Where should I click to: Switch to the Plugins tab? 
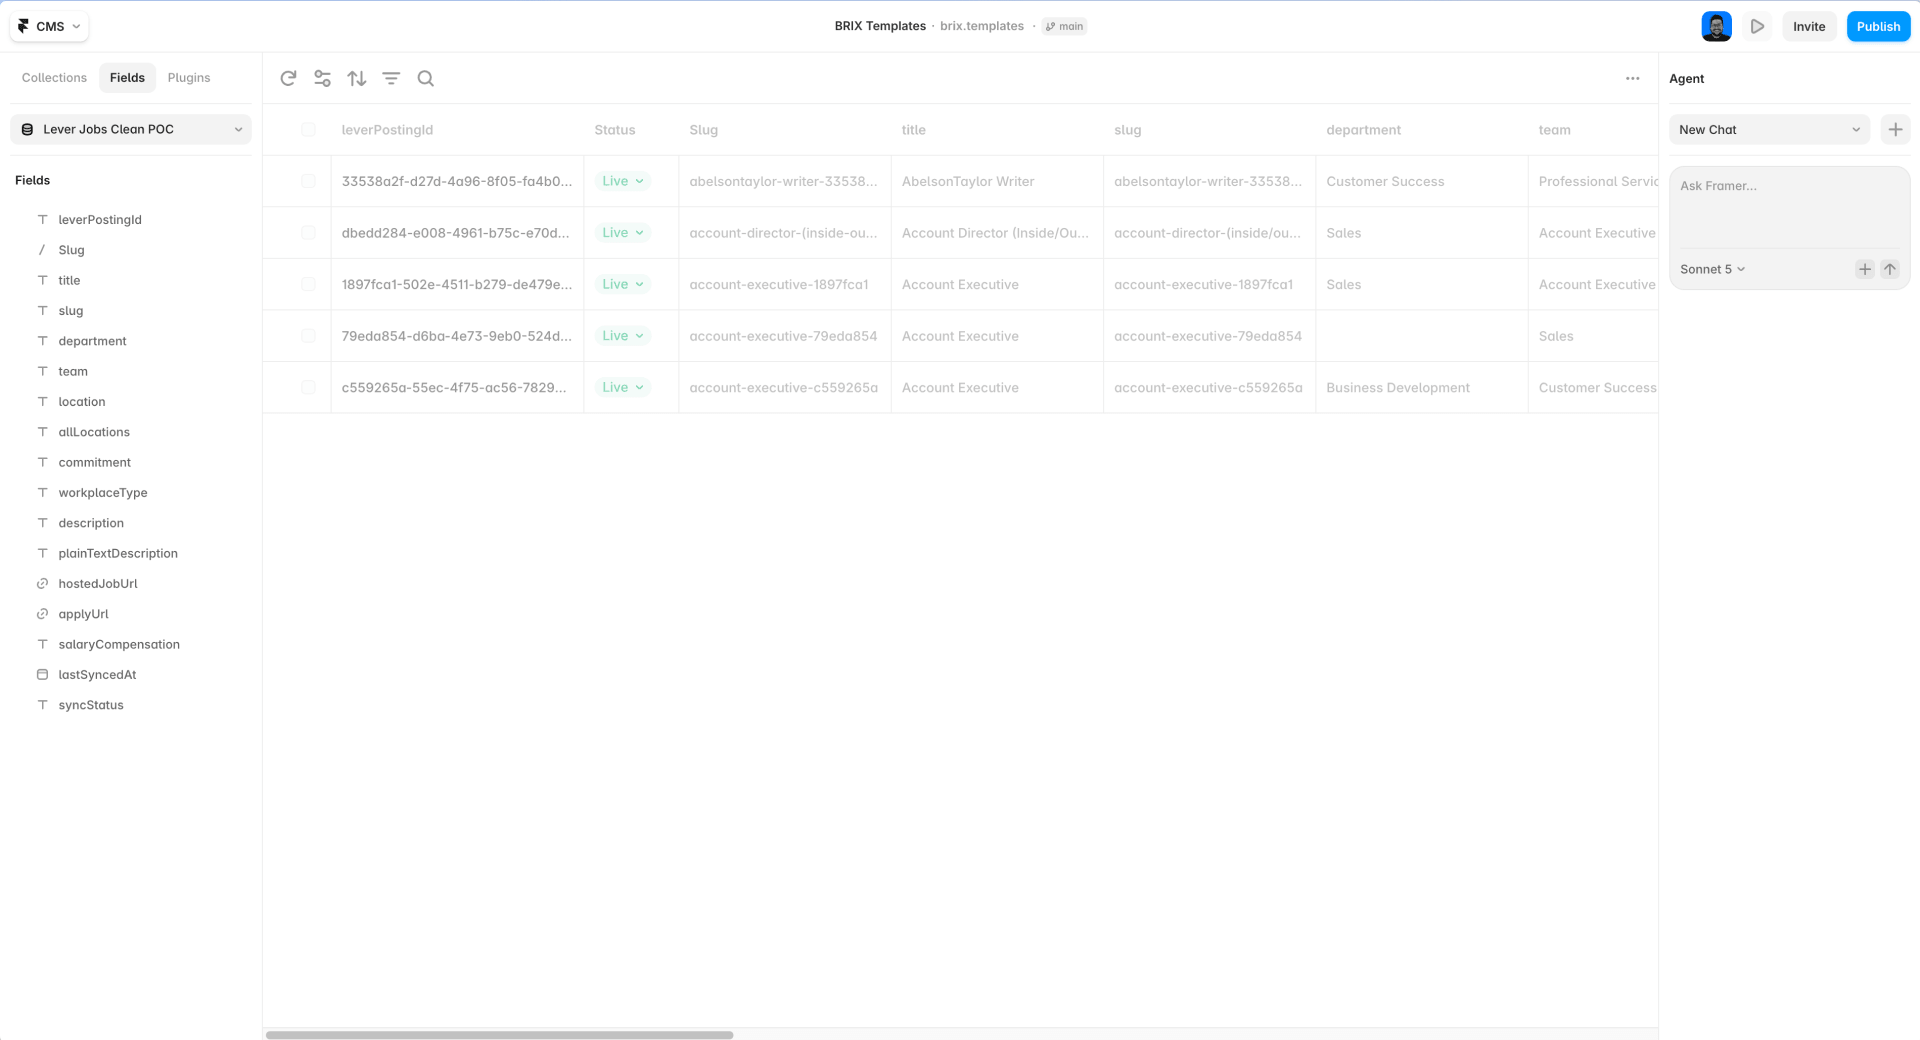click(189, 78)
